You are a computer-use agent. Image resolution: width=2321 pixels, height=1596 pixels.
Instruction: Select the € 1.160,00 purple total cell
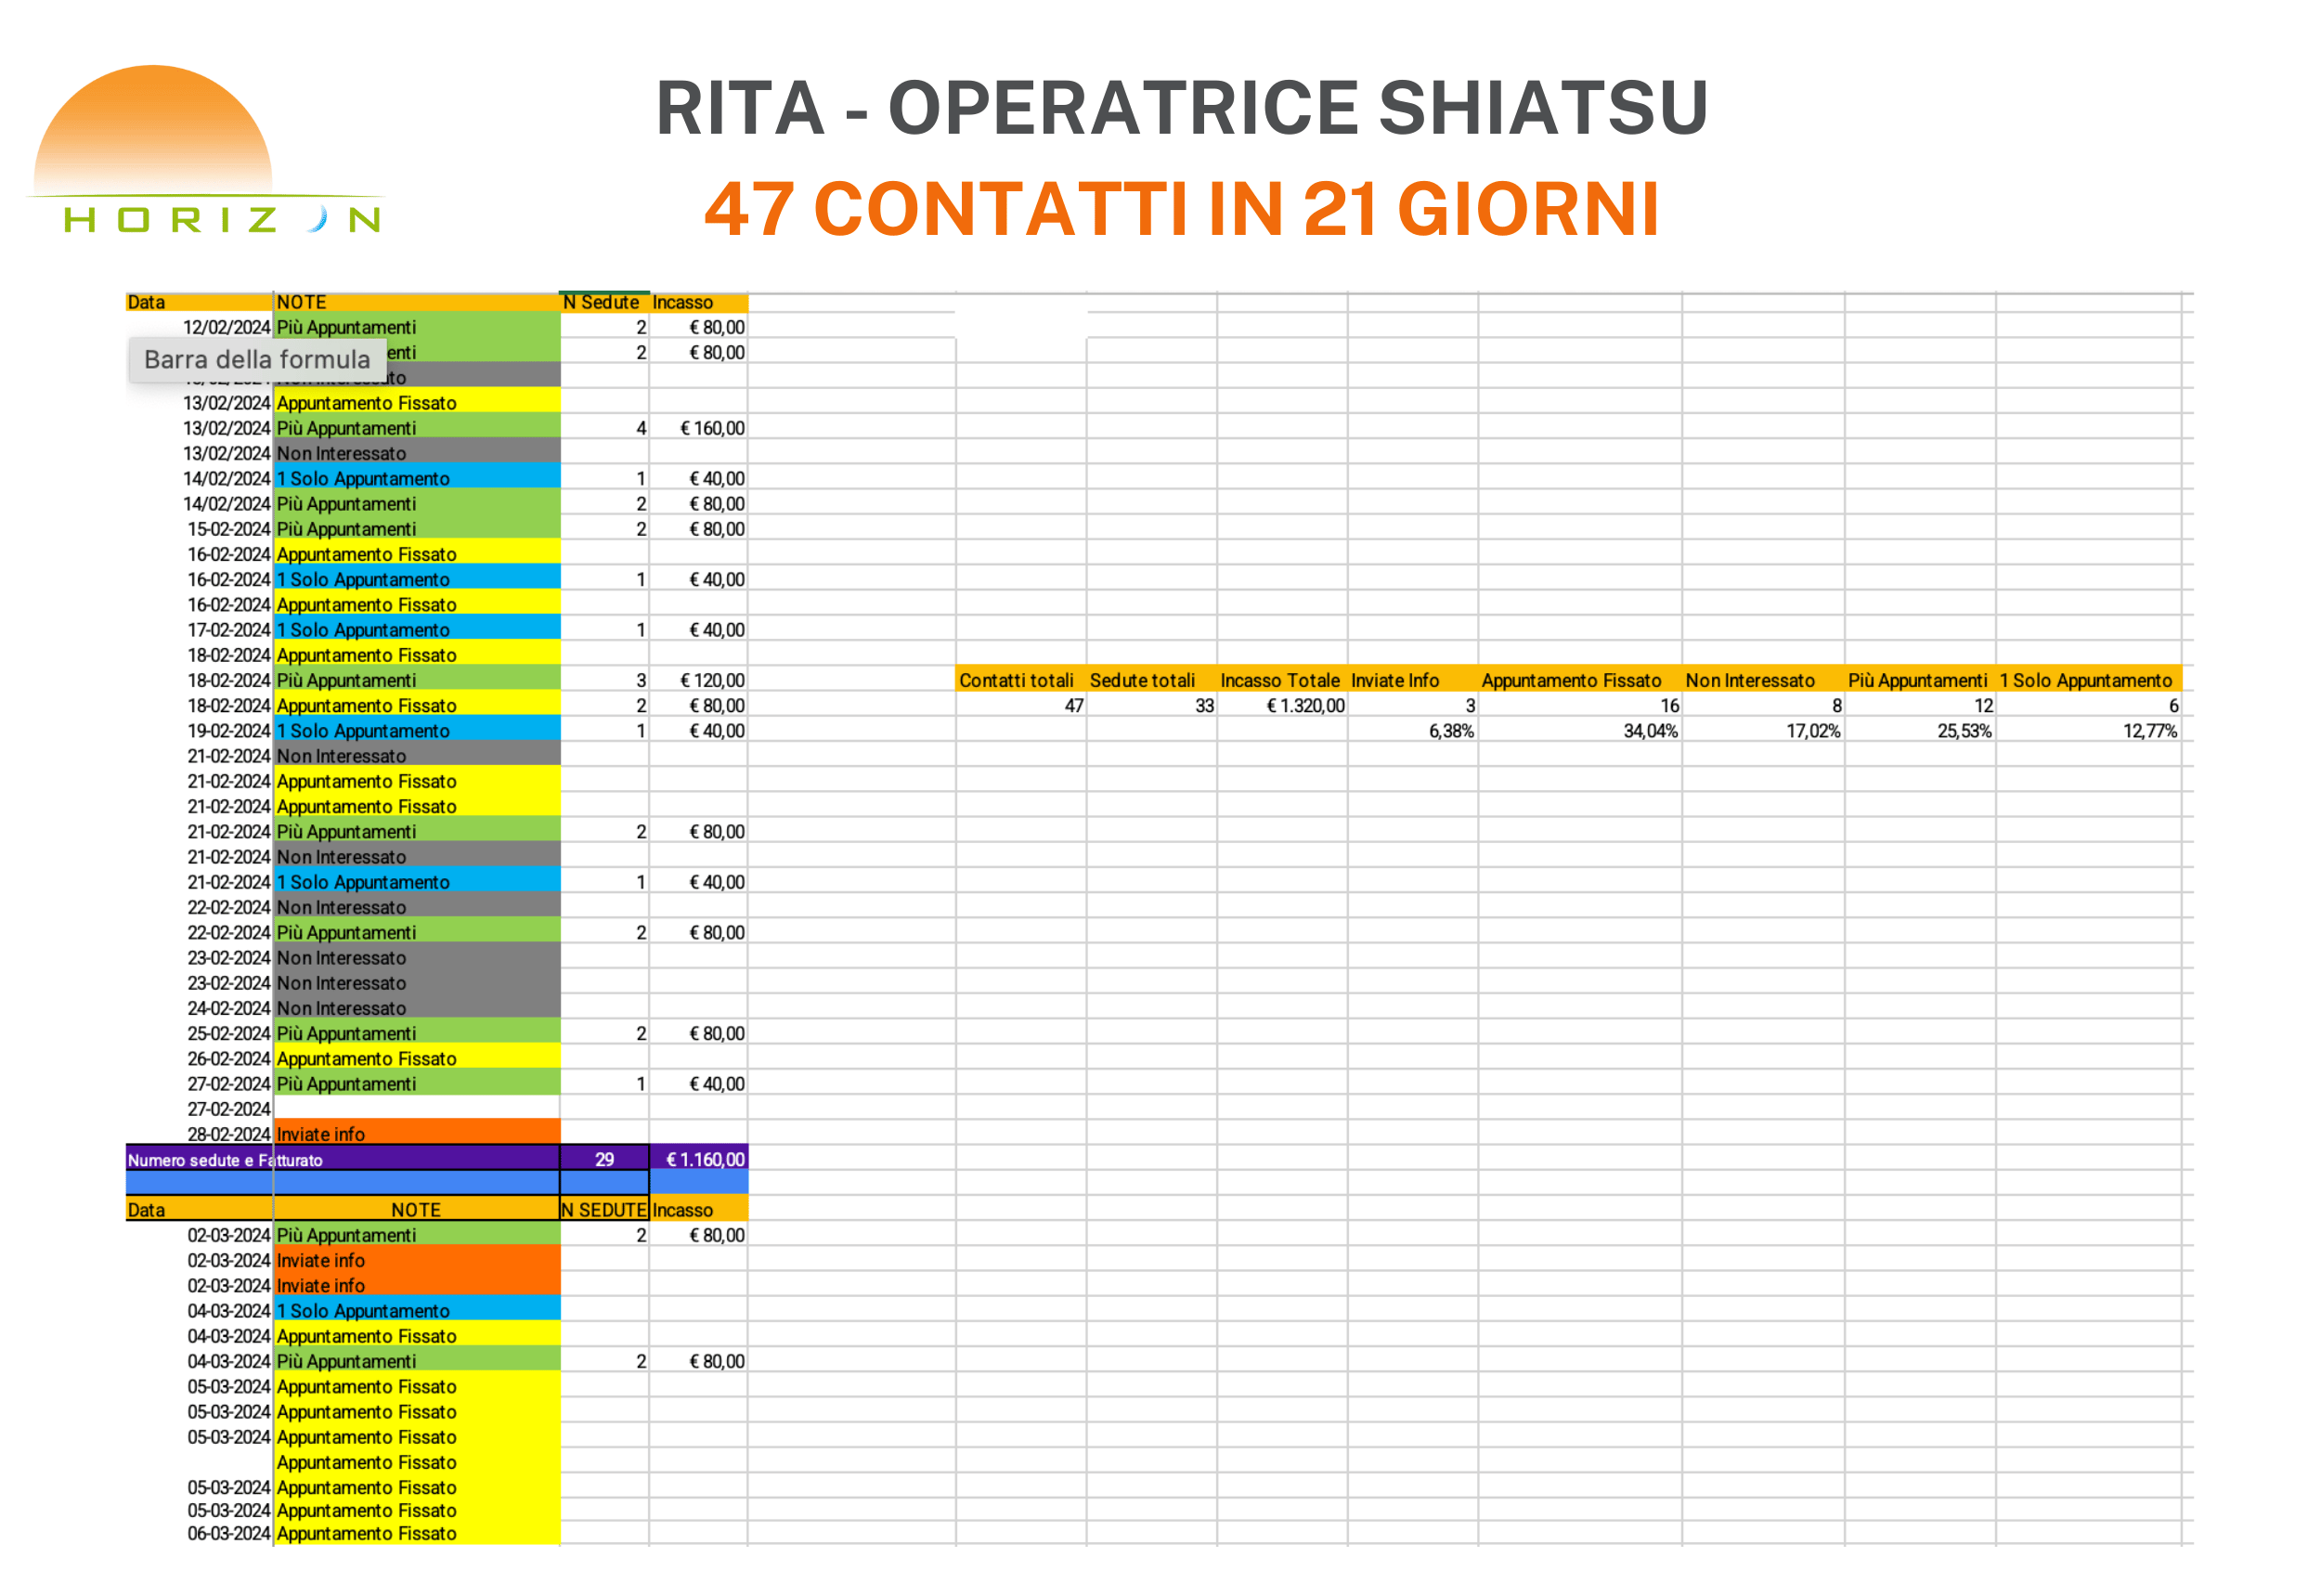[704, 1160]
